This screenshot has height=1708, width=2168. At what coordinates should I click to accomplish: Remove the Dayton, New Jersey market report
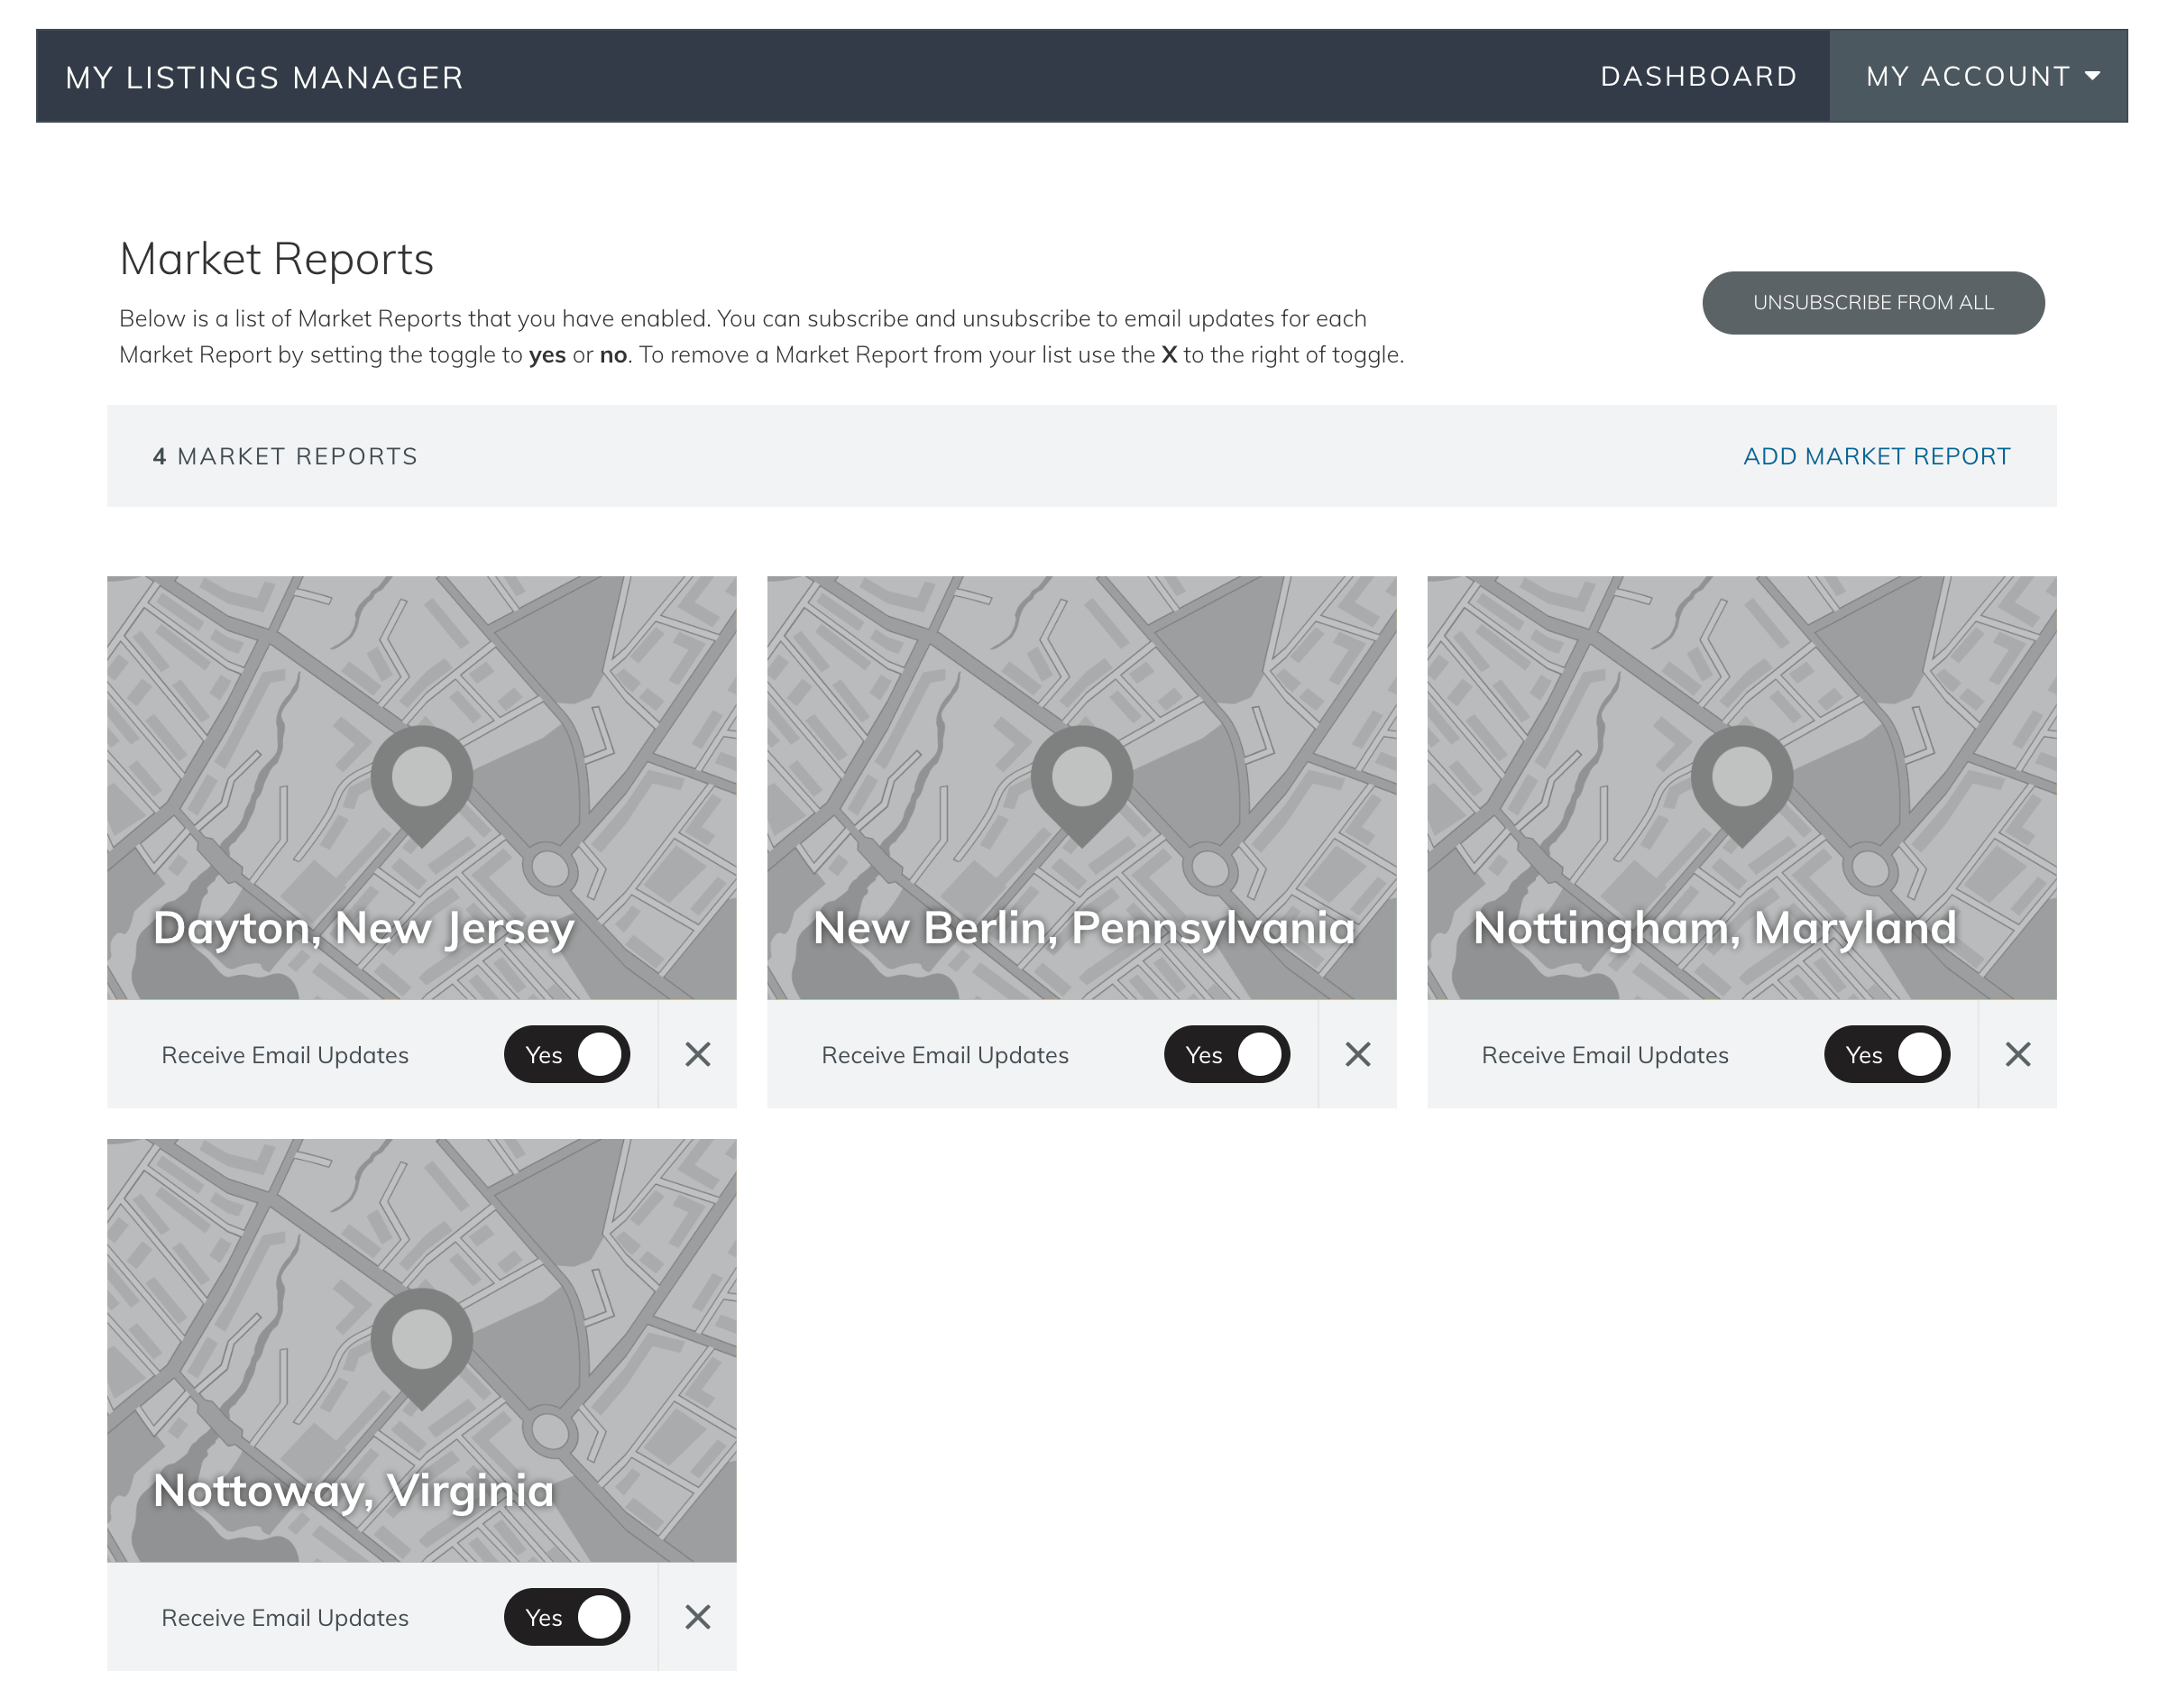(x=697, y=1054)
